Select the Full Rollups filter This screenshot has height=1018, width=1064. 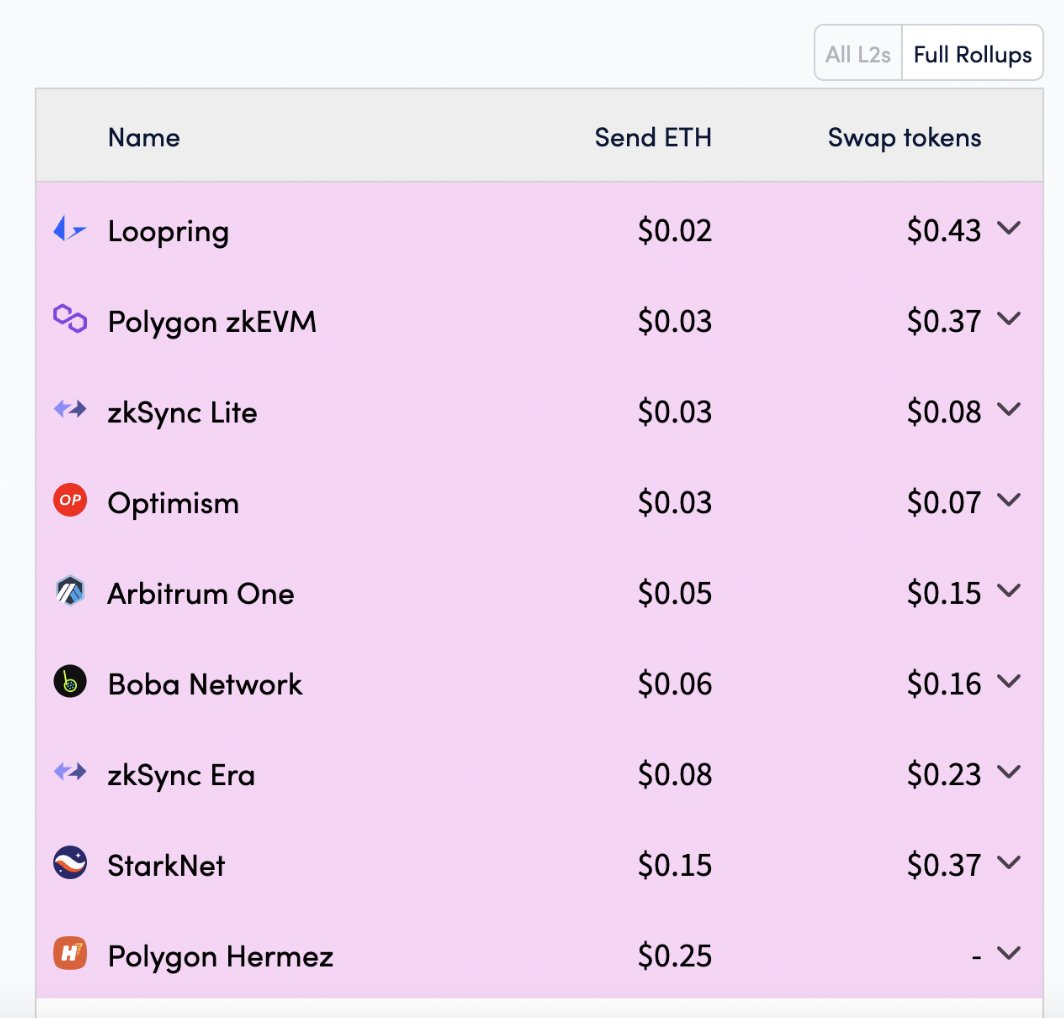(972, 54)
